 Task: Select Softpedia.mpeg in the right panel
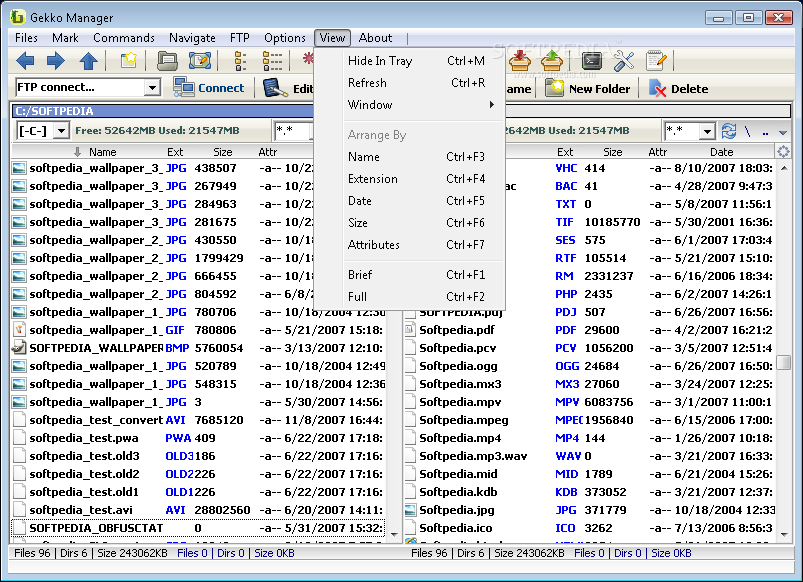click(589, 420)
